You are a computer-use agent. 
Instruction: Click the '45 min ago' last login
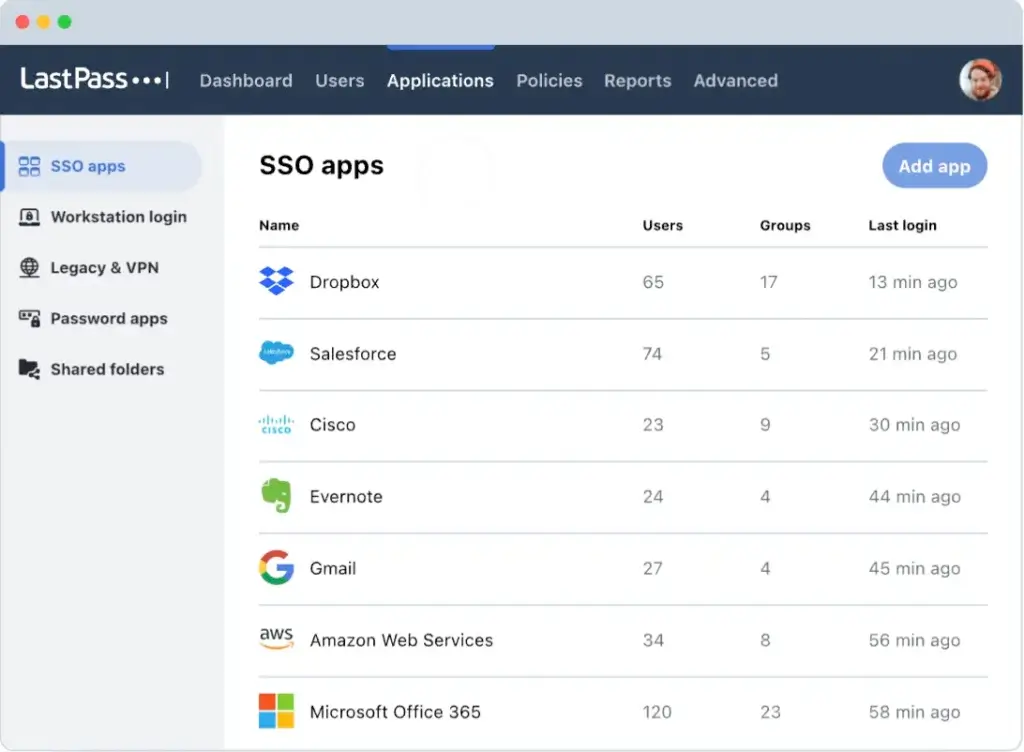click(x=914, y=569)
